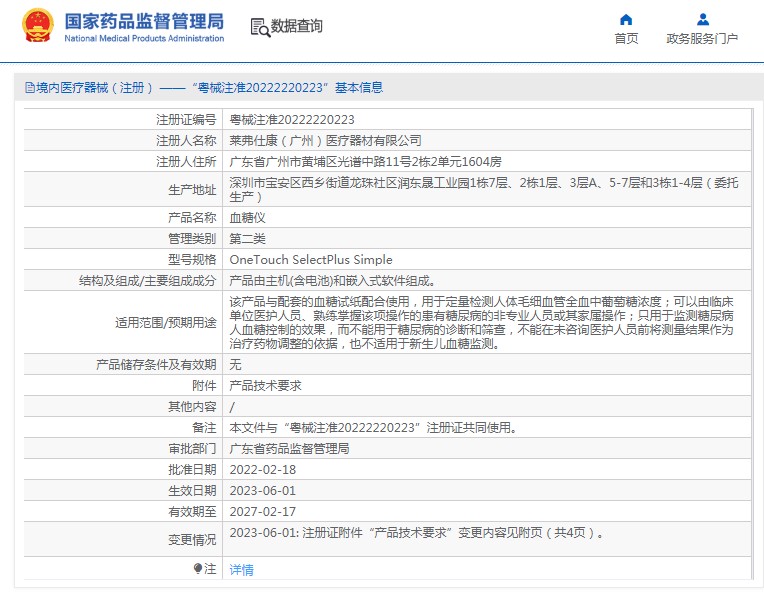This screenshot has width=764, height=594.
Task: Click the 产品技术要求 attachment value
Action: tap(265, 385)
